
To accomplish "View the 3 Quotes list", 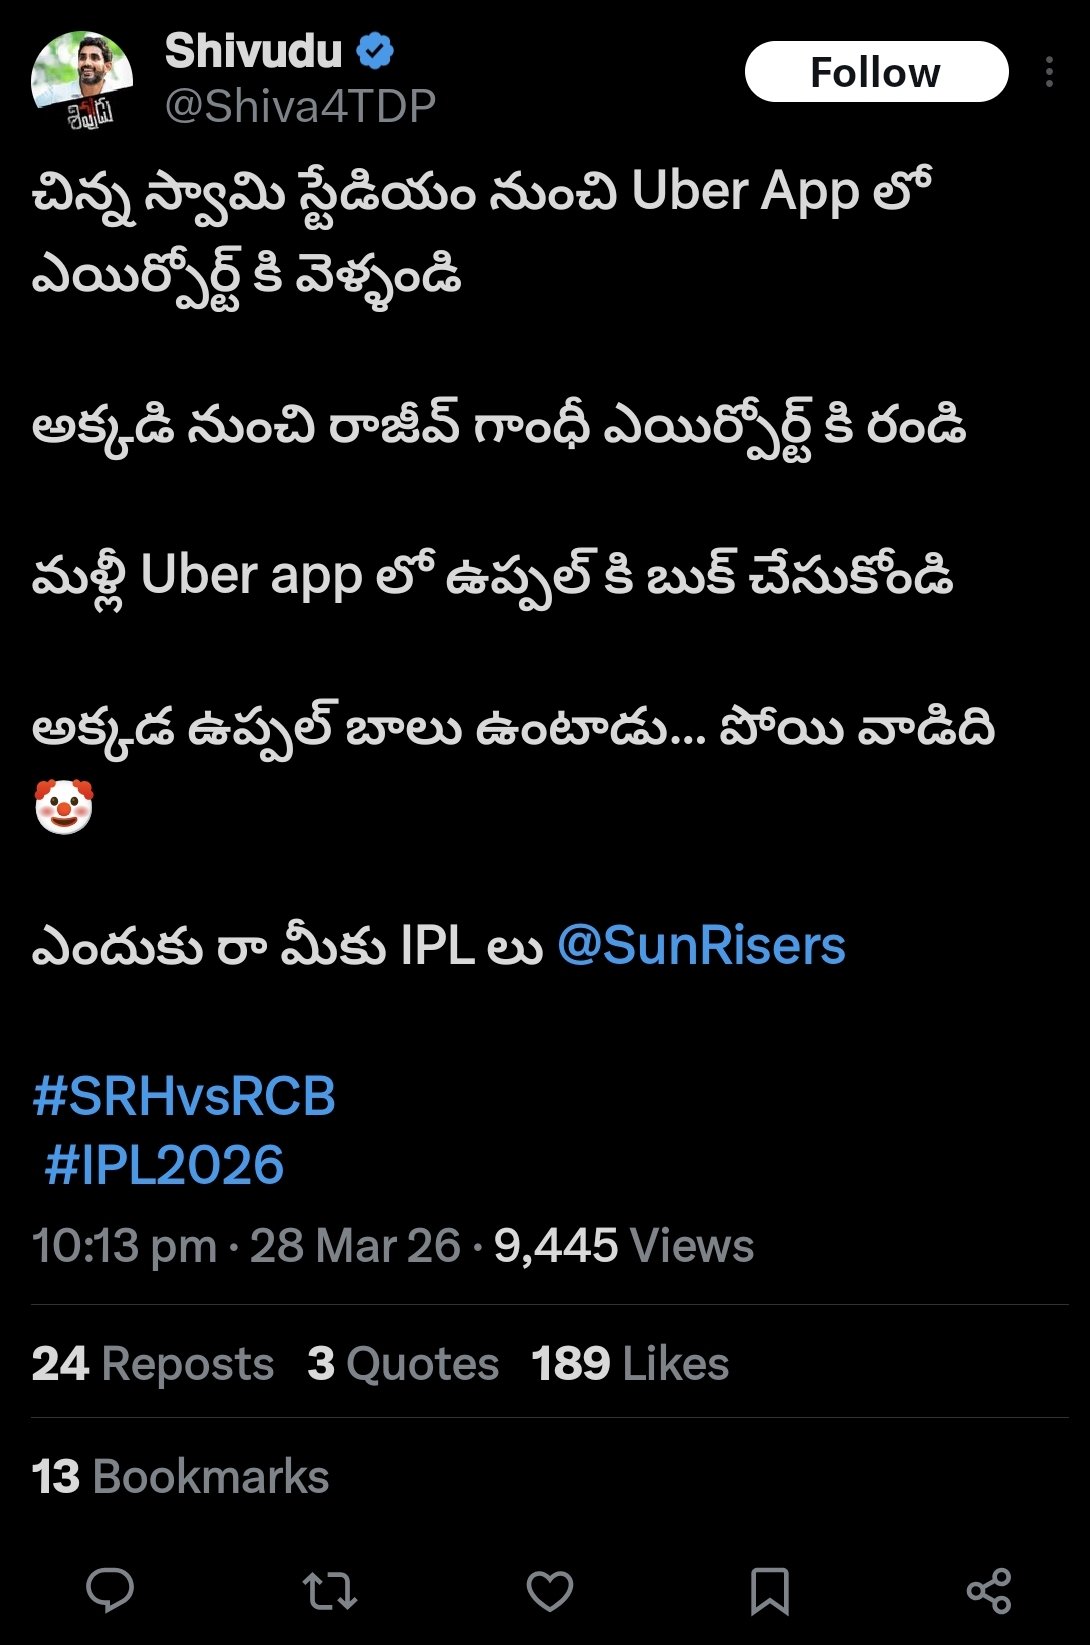I will (403, 1363).
